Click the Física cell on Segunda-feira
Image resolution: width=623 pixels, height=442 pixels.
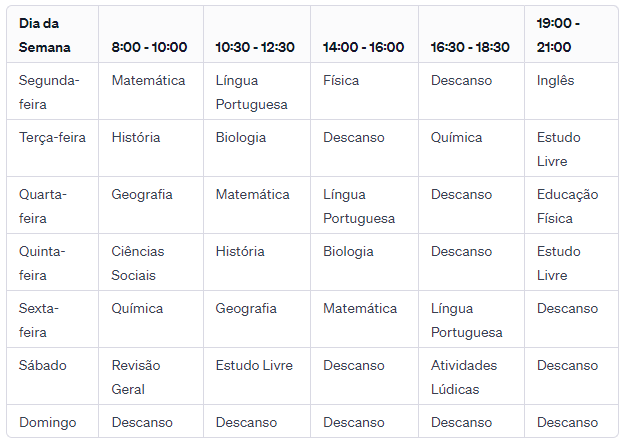pyautogui.click(x=341, y=80)
